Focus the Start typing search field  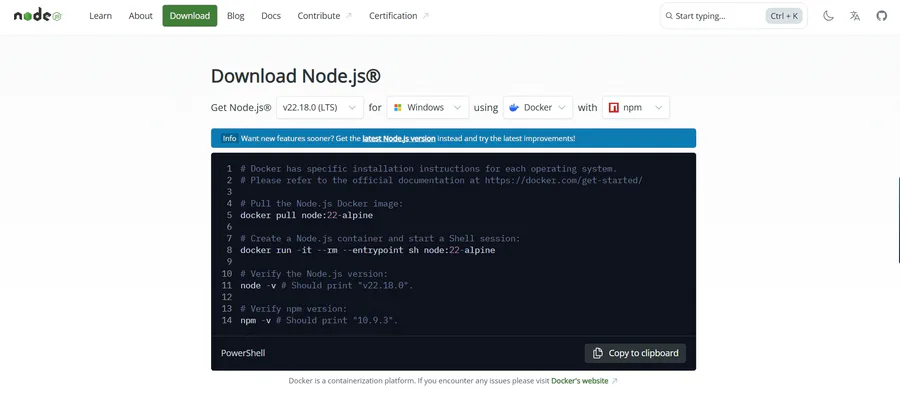point(734,16)
